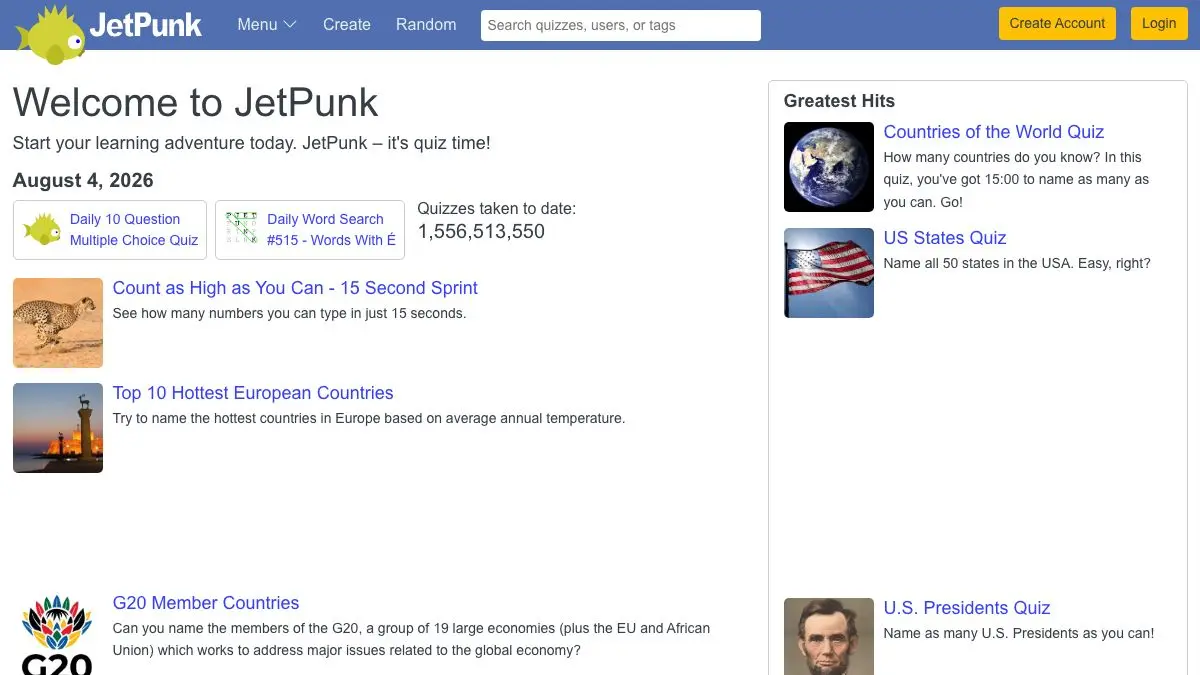
Task: Click the Login button
Action: tap(1159, 23)
